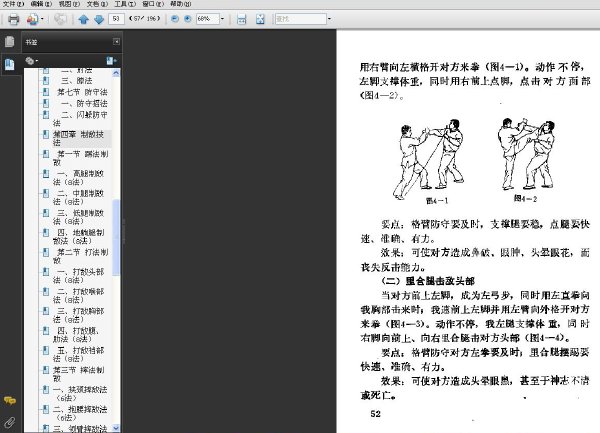Click the fit-width scrolling mode icon
This screenshot has width=600, height=433.
point(241,19)
